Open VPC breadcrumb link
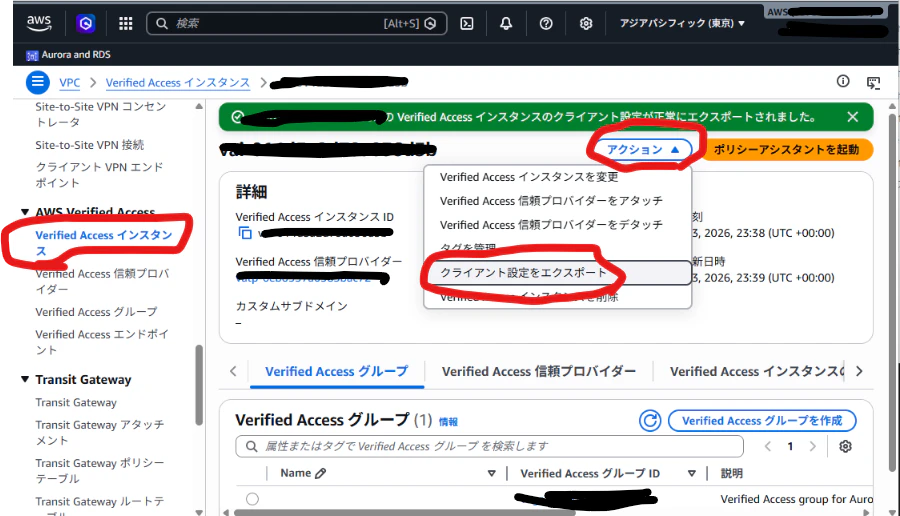Viewport: 900px width, 516px height. pyautogui.click(x=69, y=83)
